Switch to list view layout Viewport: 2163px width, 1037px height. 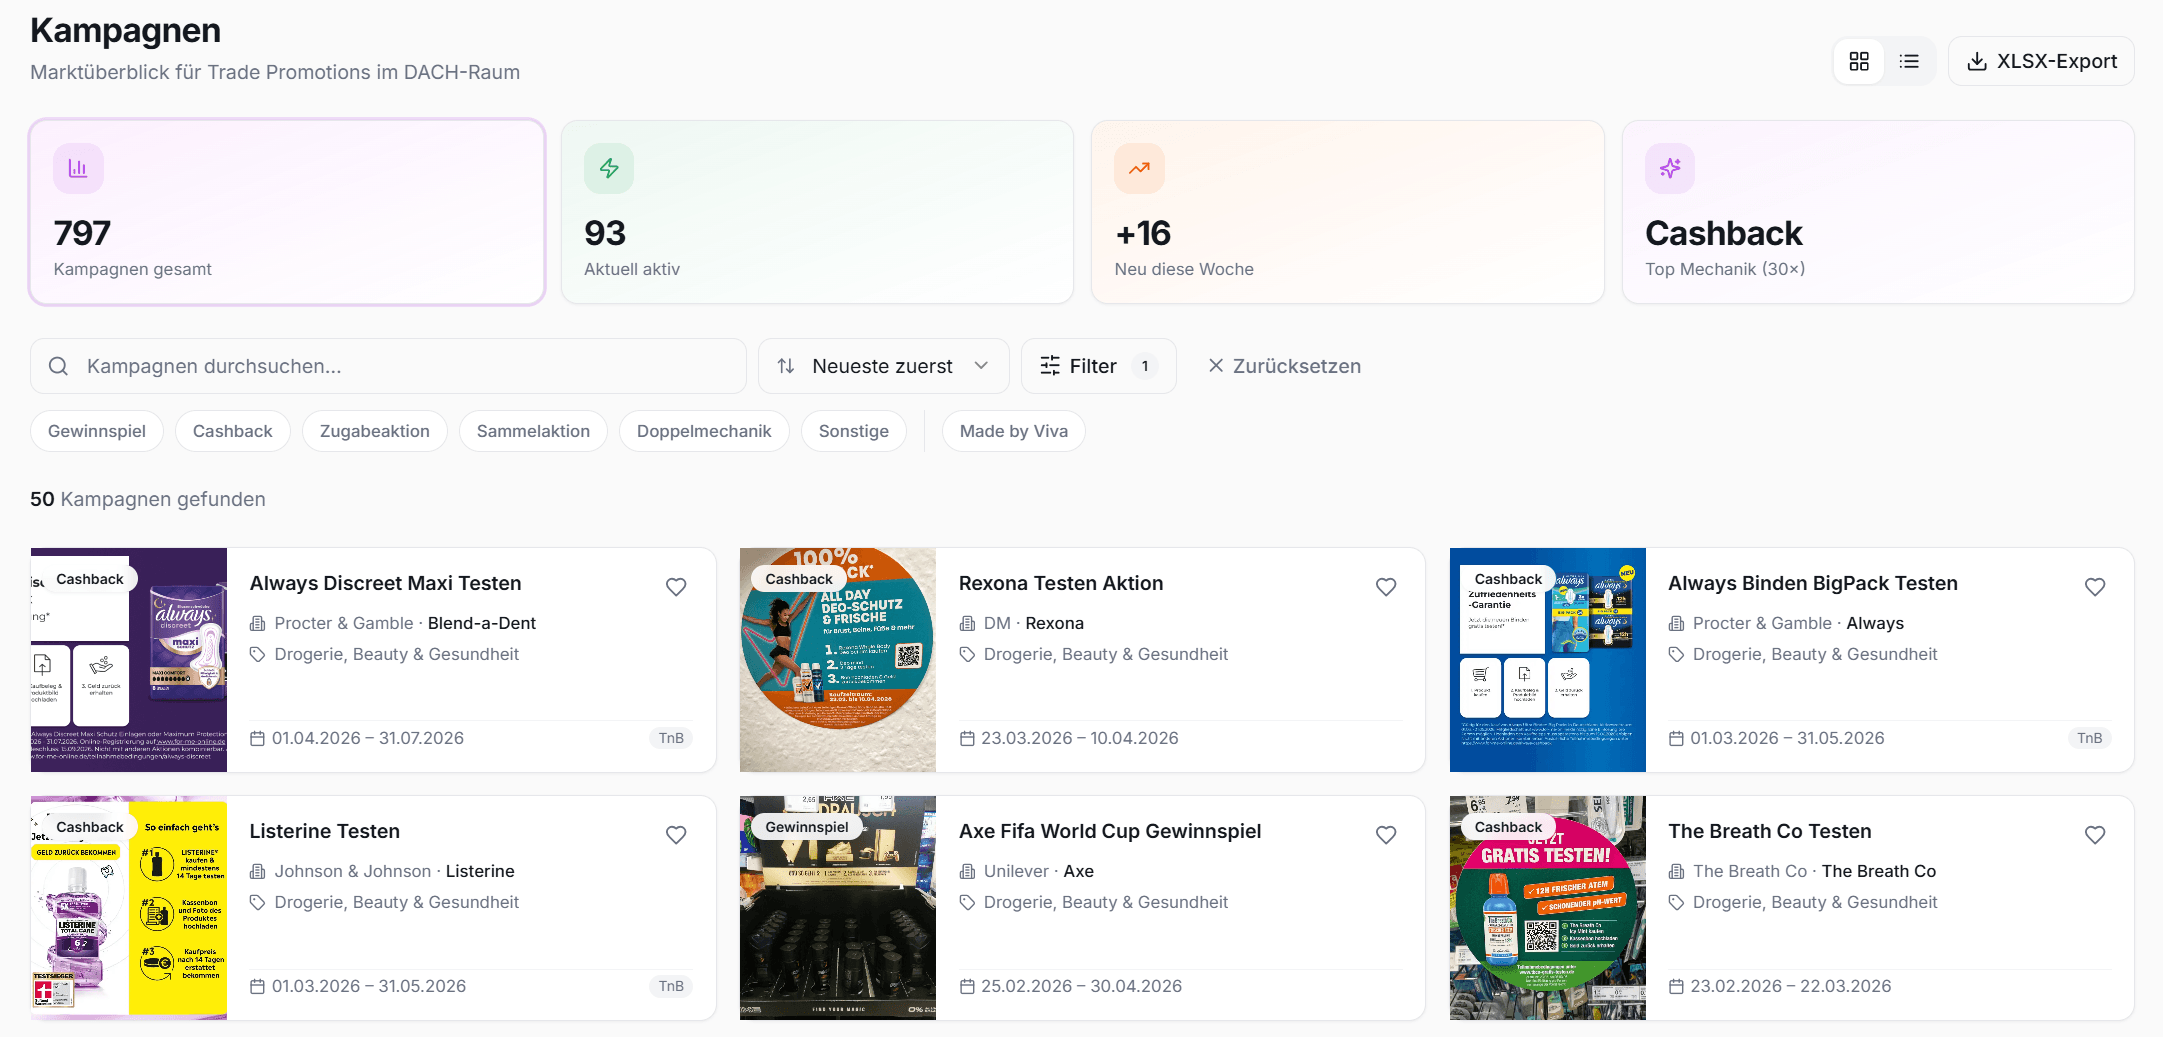[1909, 62]
